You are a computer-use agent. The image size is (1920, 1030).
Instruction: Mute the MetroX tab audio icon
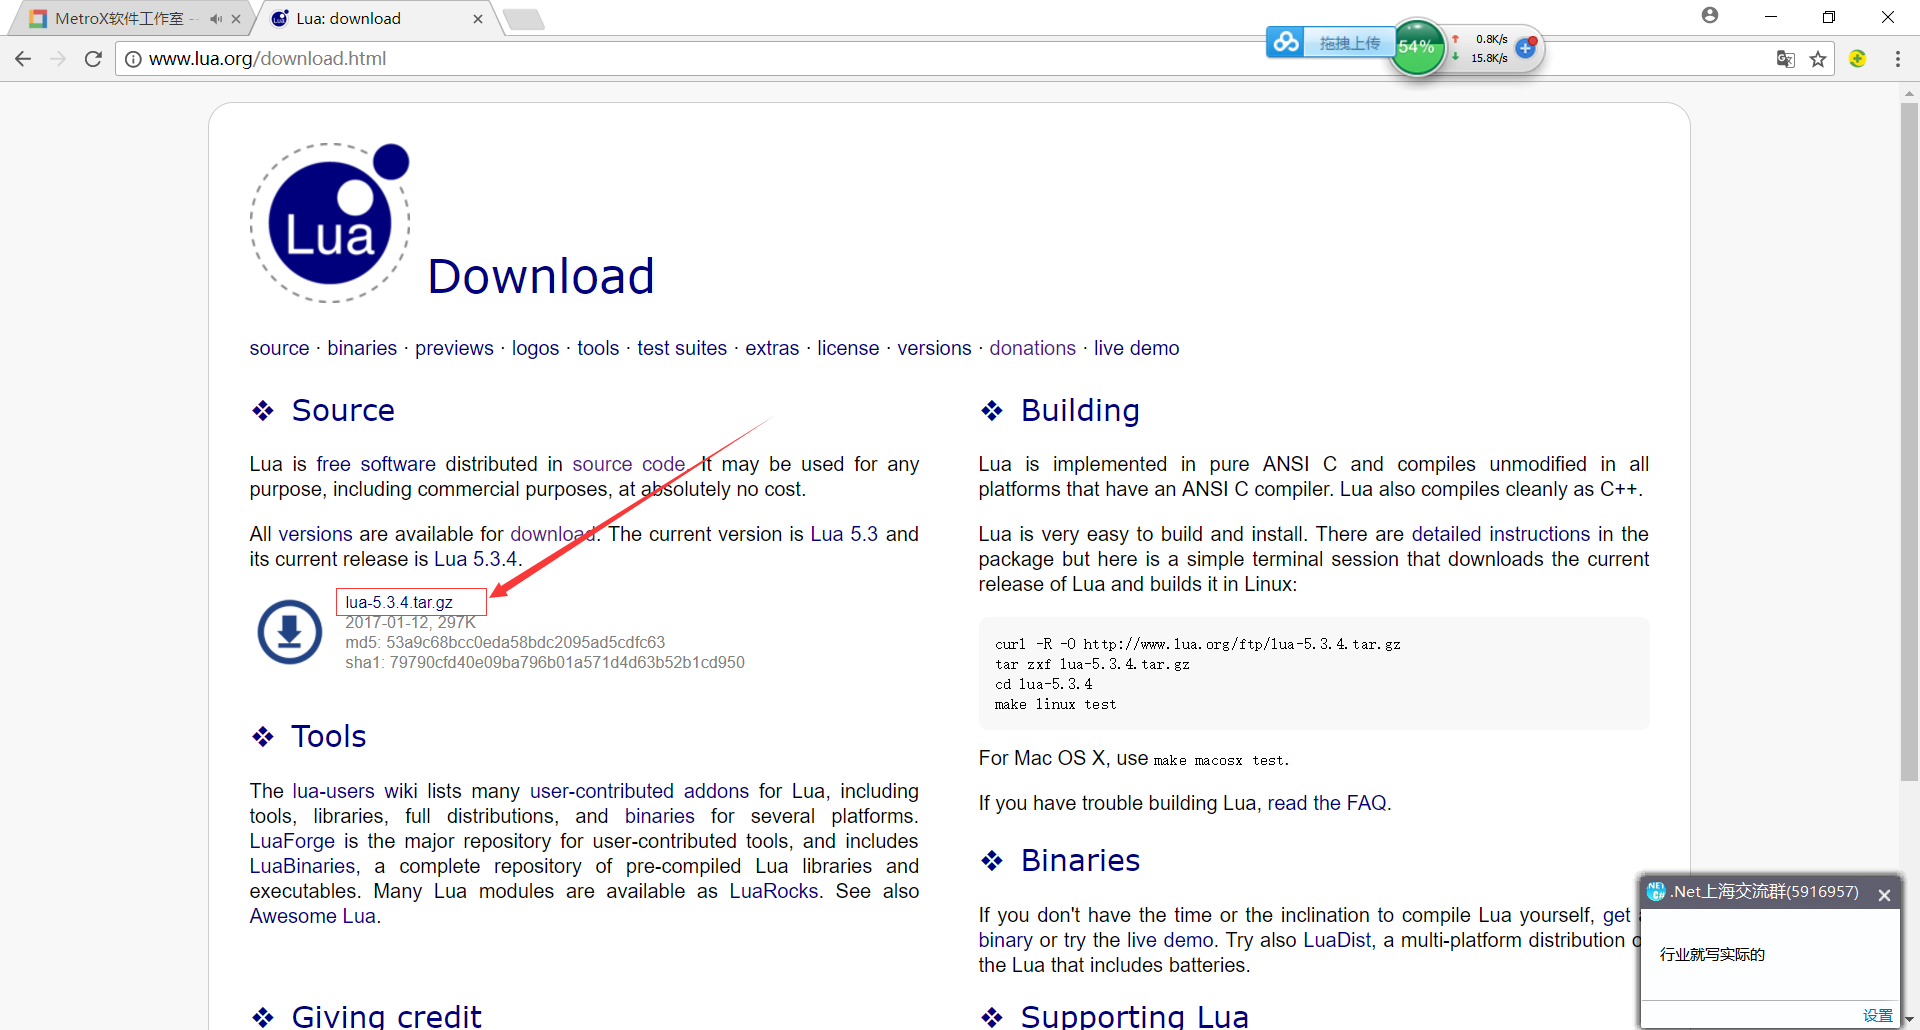(216, 19)
